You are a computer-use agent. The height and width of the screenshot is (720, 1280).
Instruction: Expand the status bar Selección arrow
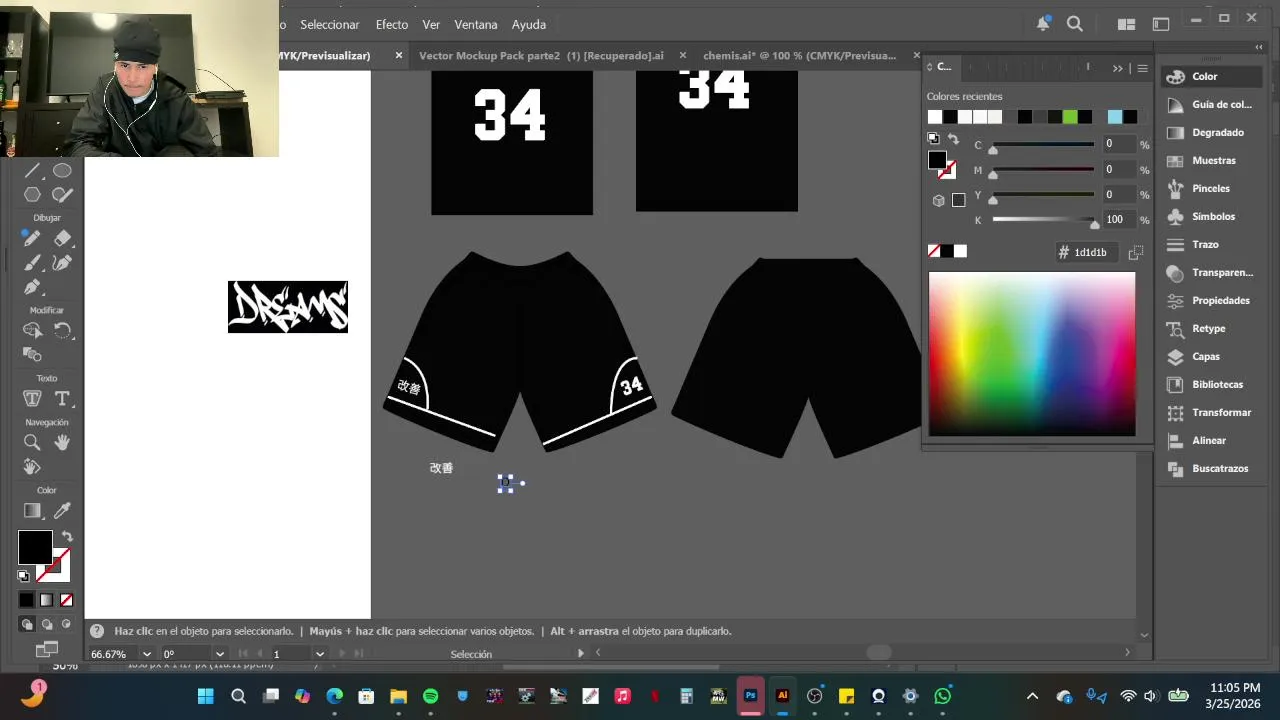pos(580,653)
